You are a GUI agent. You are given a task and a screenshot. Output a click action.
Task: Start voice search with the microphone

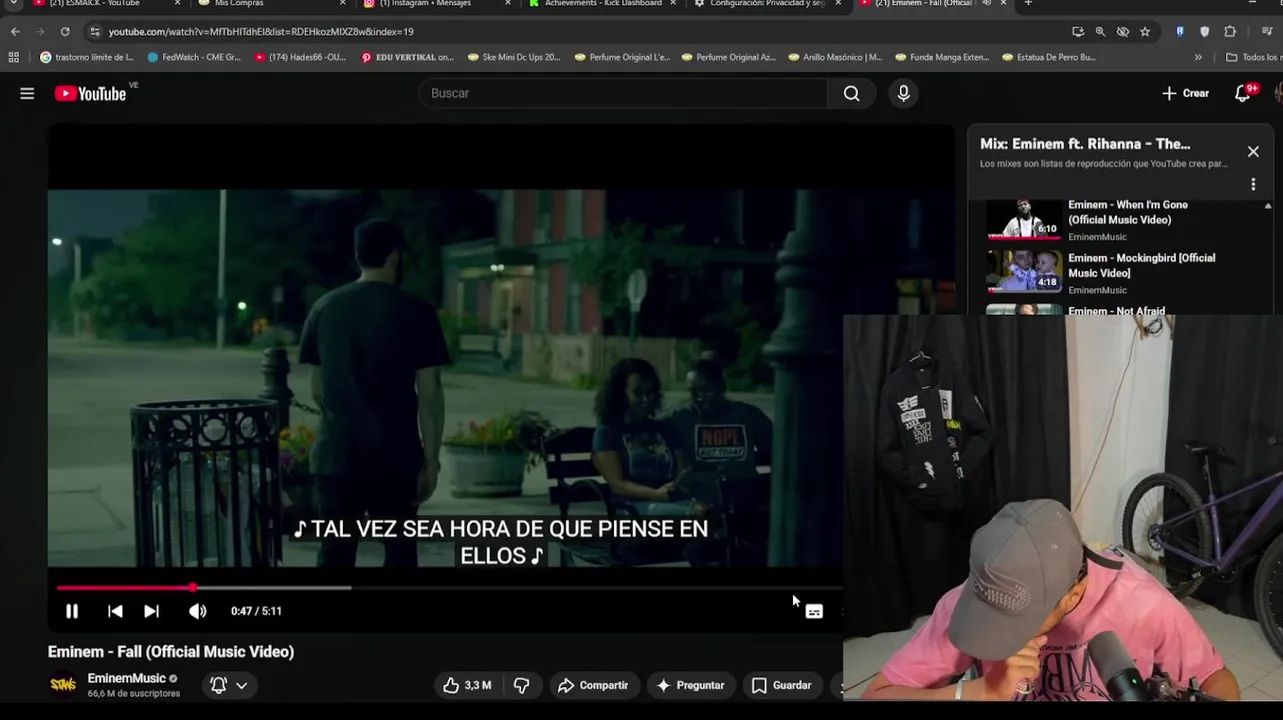tap(903, 93)
